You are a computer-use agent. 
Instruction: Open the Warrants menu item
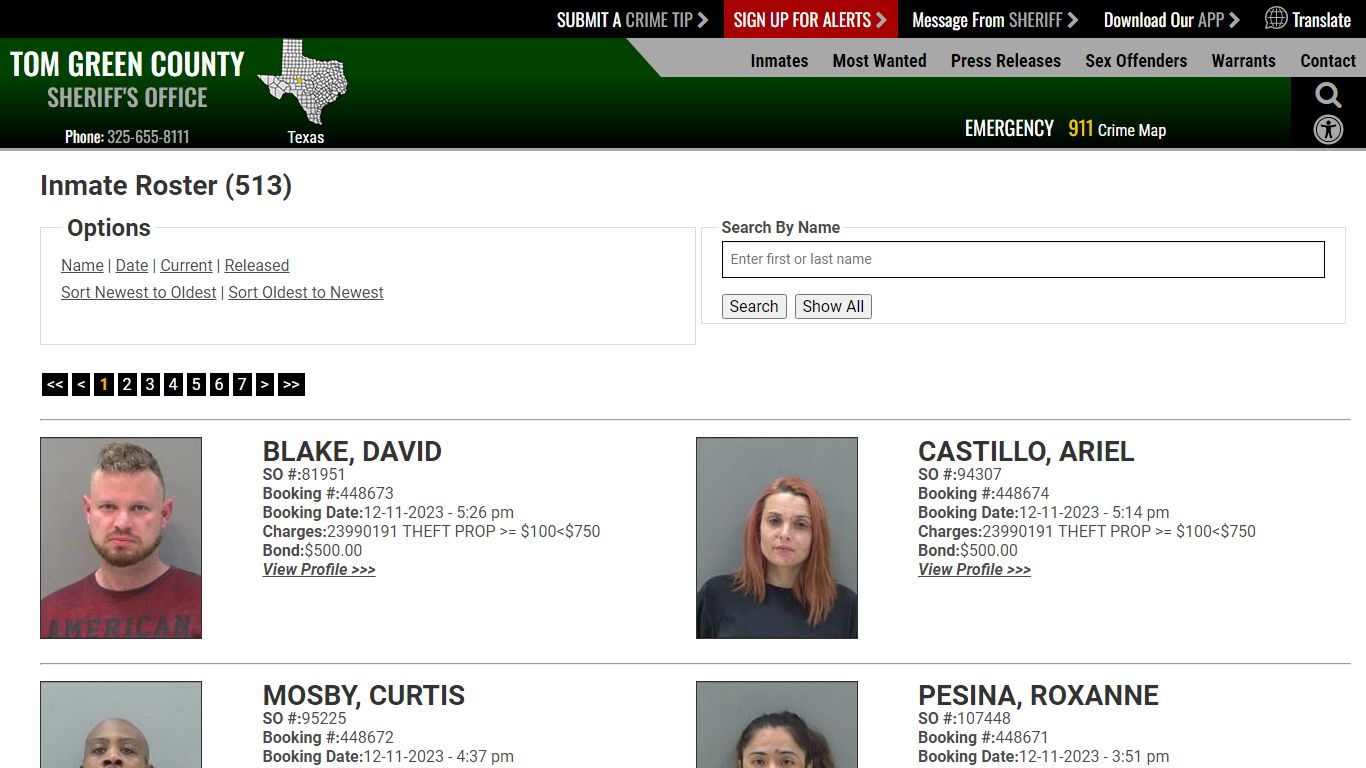[x=1243, y=61]
